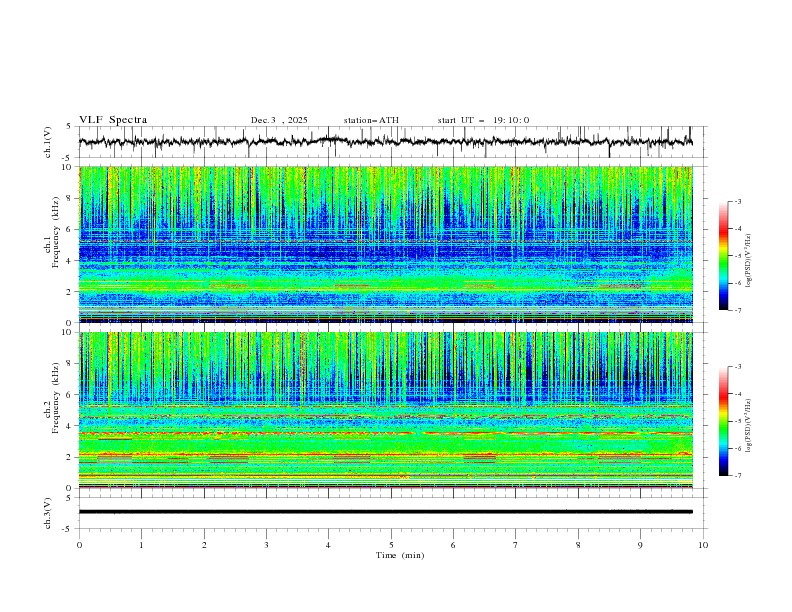Image resolution: width=792 pixels, height=612 pixels.
Task: Click the "VLF Spectra" title text
Action: point(113,120)
